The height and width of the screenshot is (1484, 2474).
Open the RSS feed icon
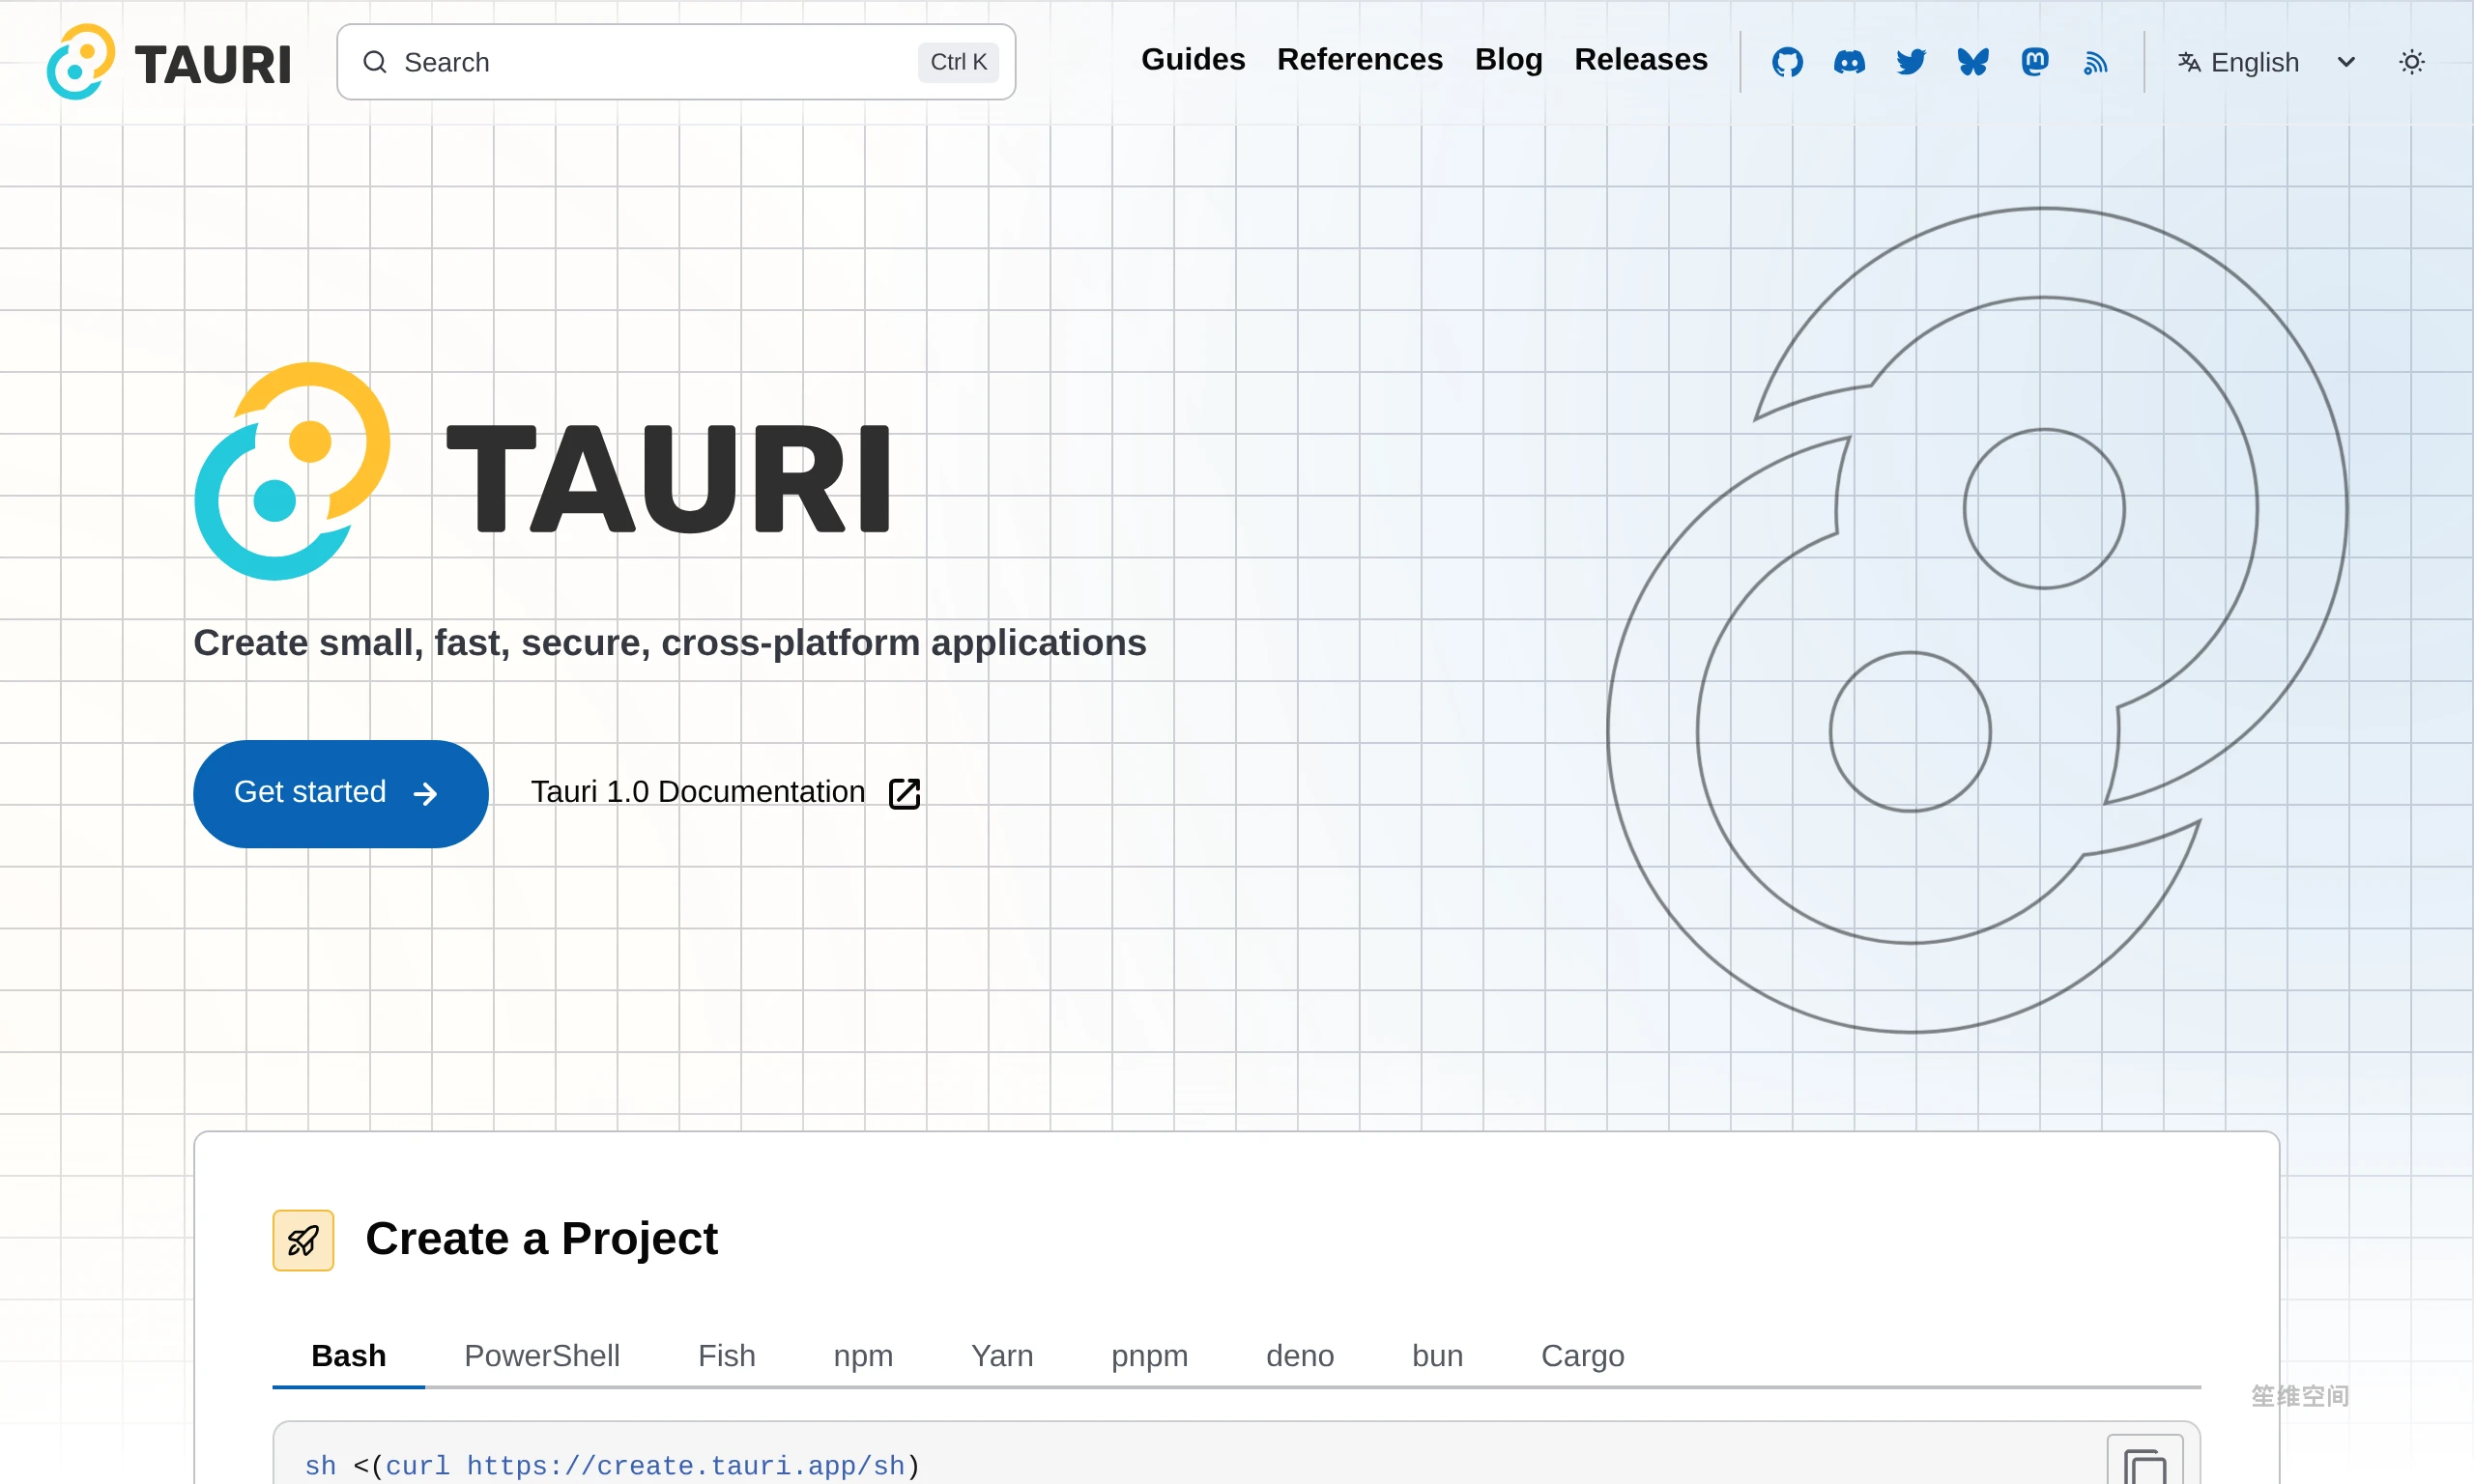pyautogui.click(x=2096, y=62)
